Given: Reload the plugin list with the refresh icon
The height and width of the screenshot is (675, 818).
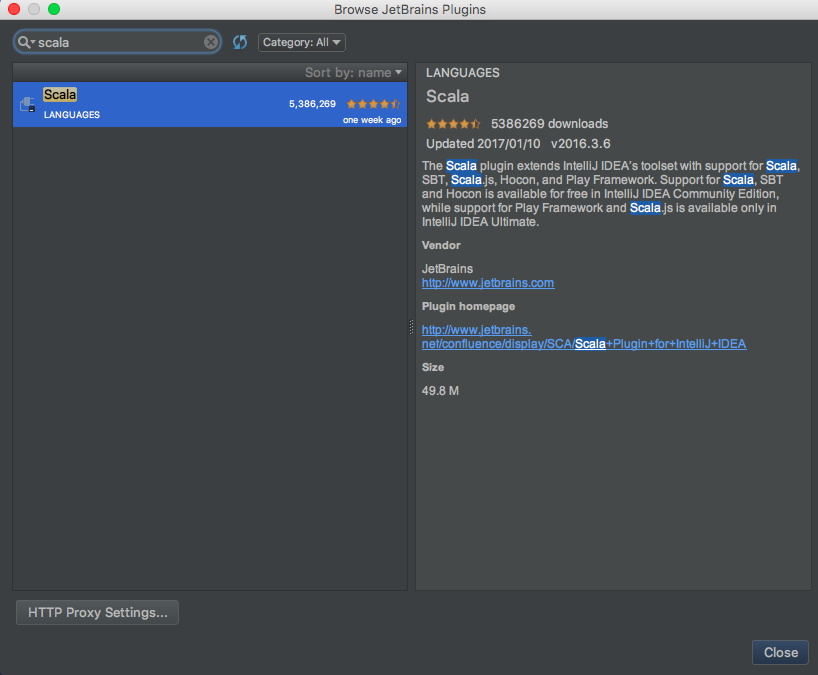Looking at the screenshot, I should click(240, 42).
